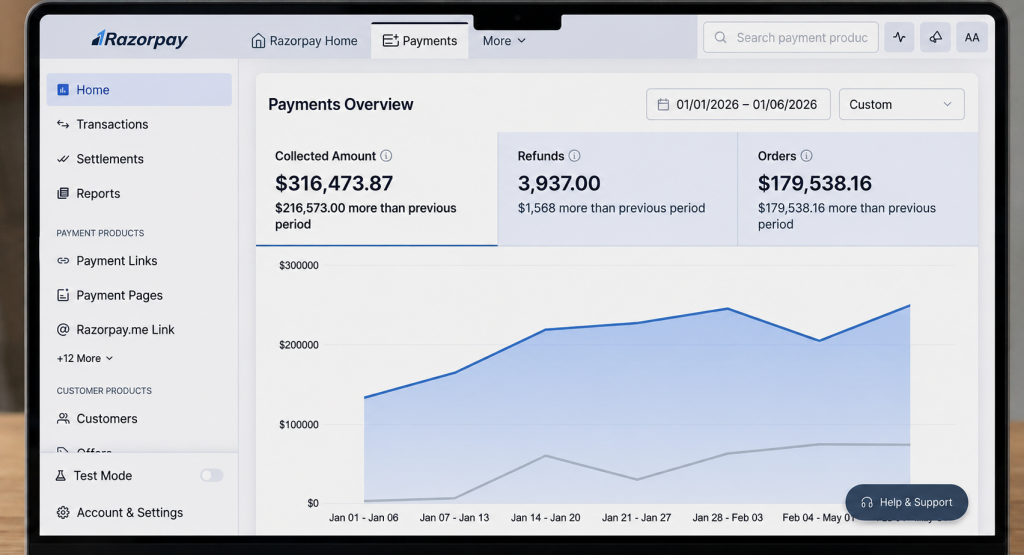This screenshot has width=1024, height=555.
Task: Click the calendar icon in date range
Action: [x=663, y=104]
